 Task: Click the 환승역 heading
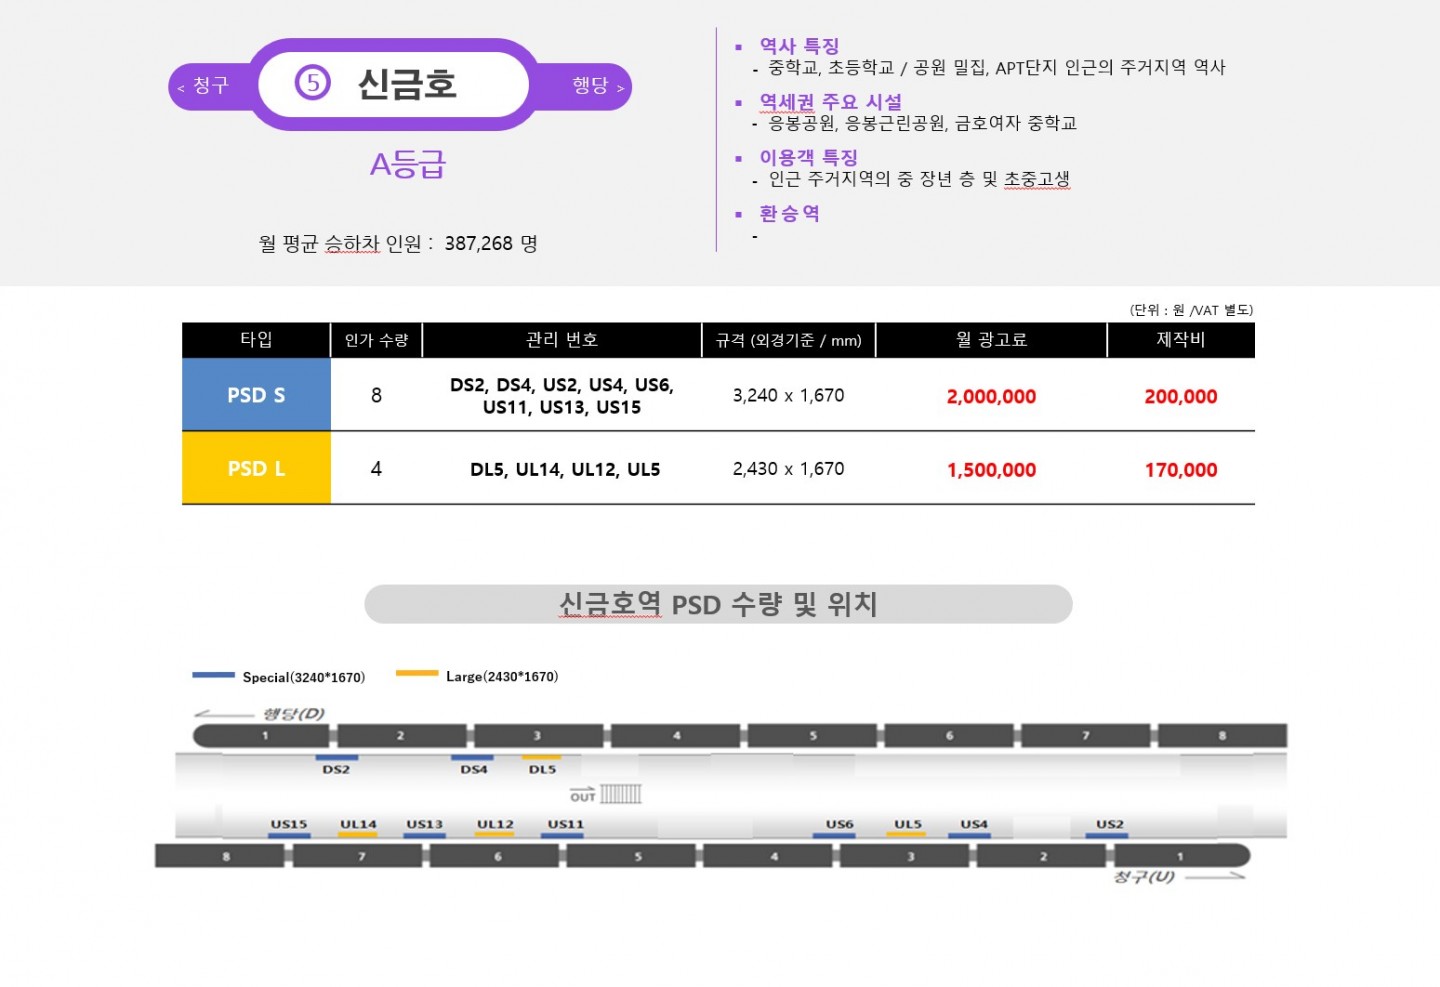pos(789,213)
